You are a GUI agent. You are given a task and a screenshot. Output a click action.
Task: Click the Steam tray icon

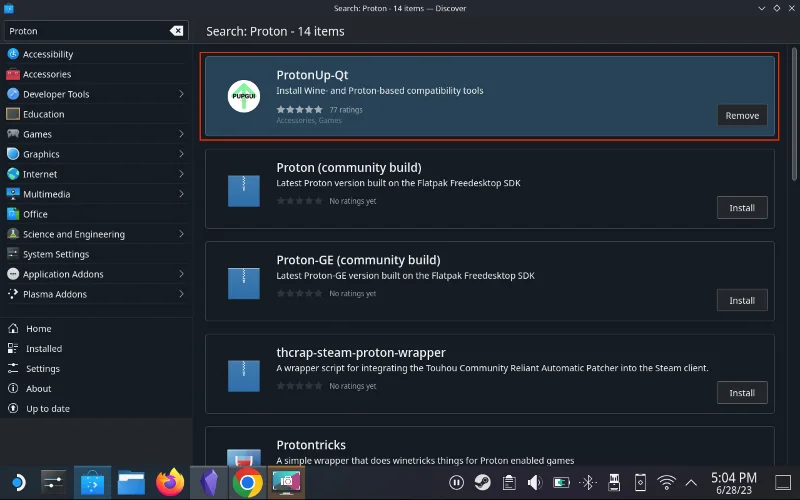(x=483, y=482)
